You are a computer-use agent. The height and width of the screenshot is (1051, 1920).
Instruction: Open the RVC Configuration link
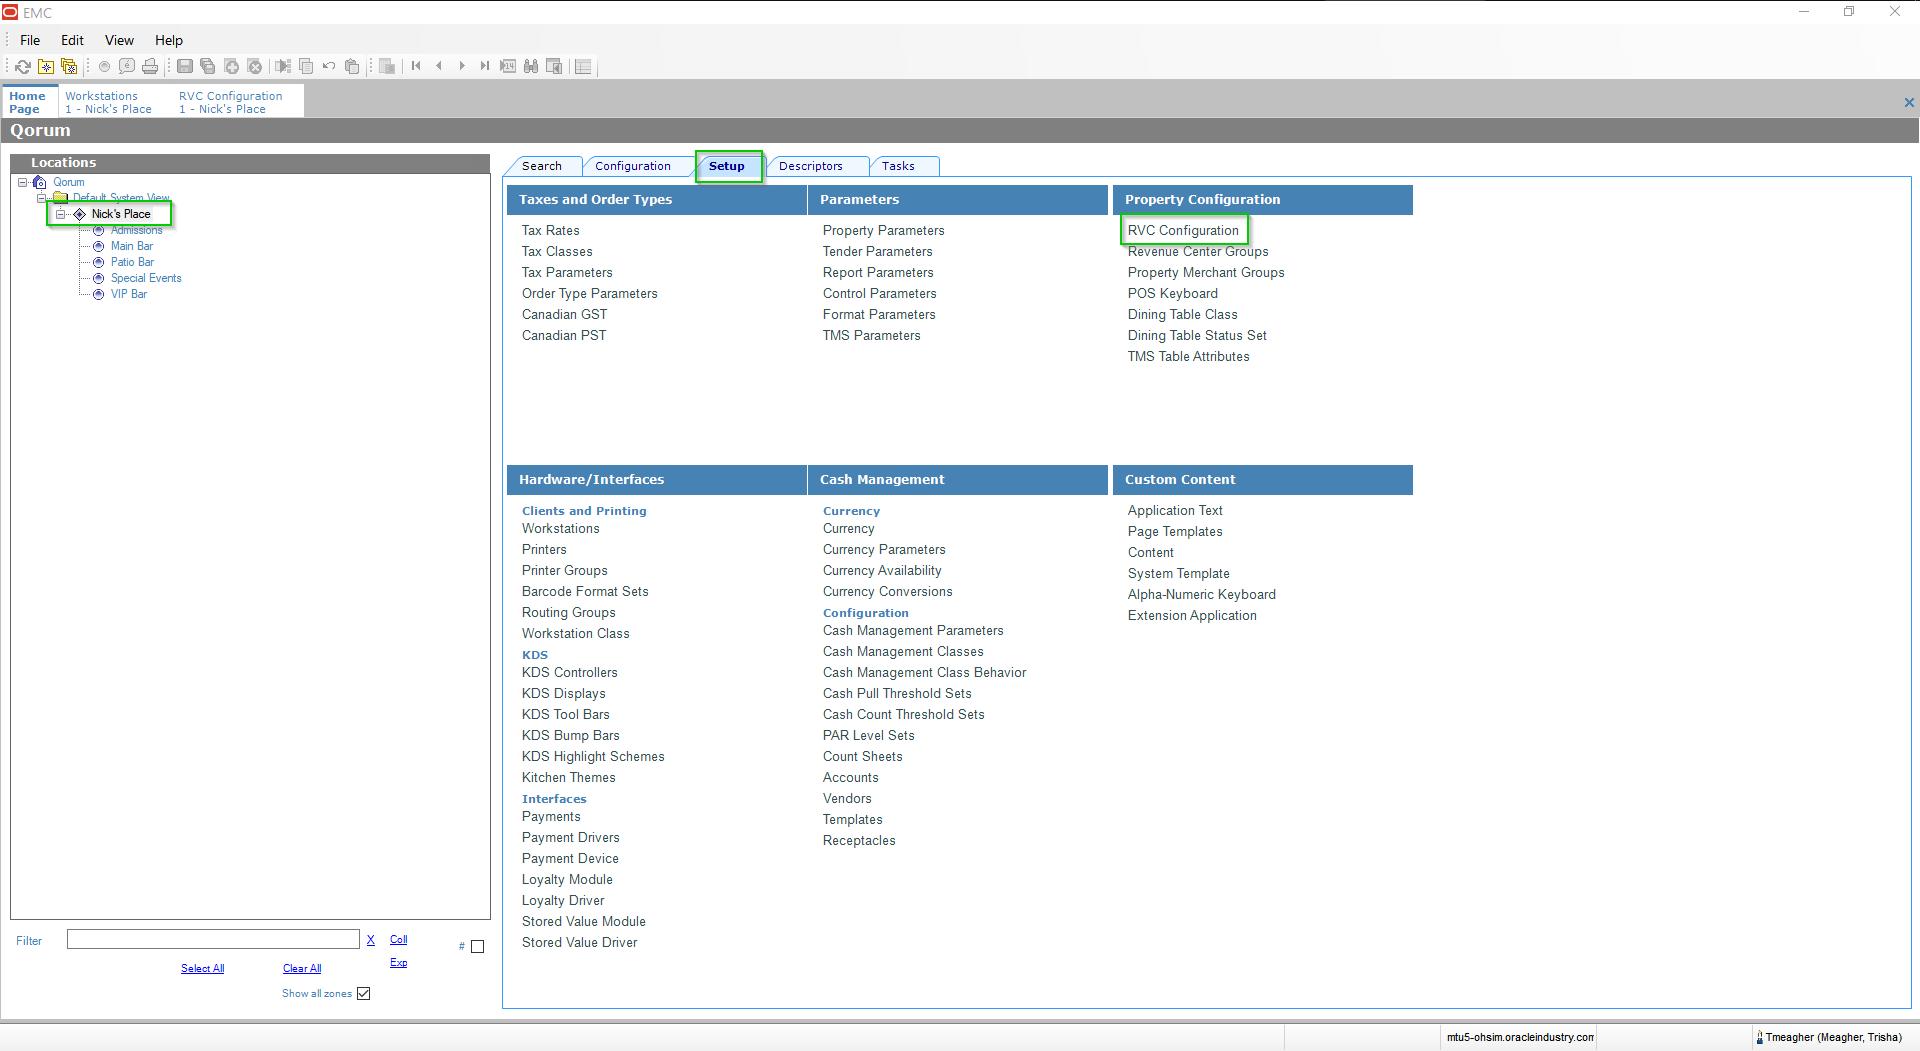click(x=1183, y=231)
